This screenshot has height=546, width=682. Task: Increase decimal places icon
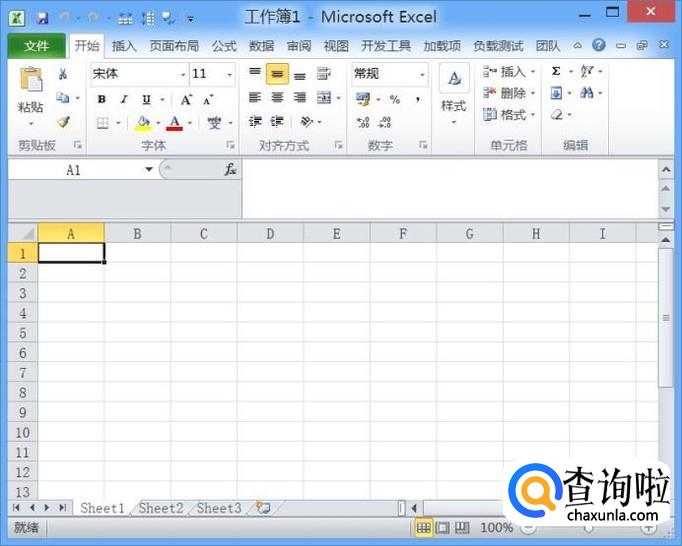coord(363,122)
